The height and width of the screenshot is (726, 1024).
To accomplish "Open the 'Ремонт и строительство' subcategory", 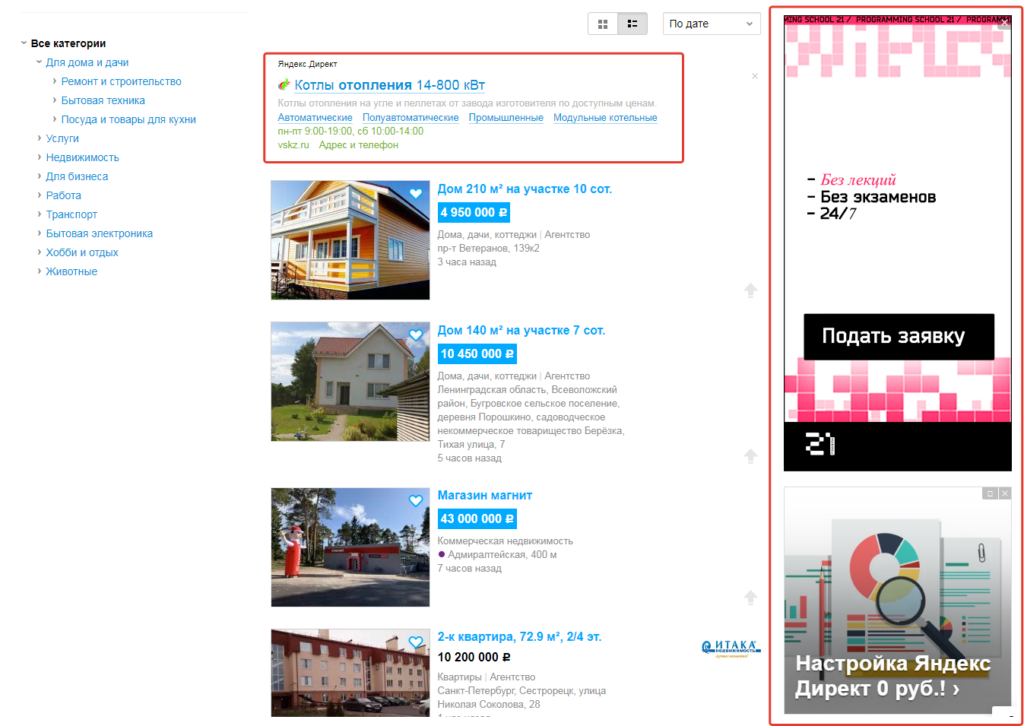I will pyautogui.click(x=121, y=82).
